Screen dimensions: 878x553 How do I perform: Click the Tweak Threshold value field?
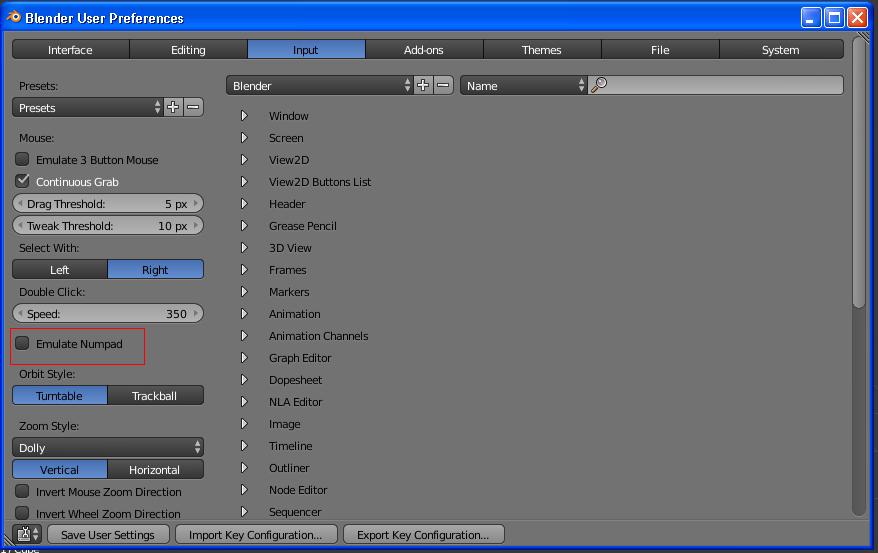coord(108,225)
